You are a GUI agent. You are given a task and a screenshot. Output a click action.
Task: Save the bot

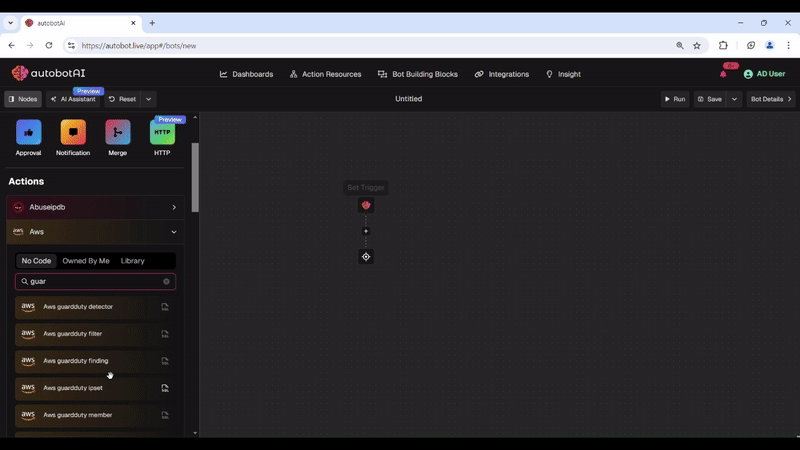710,99
